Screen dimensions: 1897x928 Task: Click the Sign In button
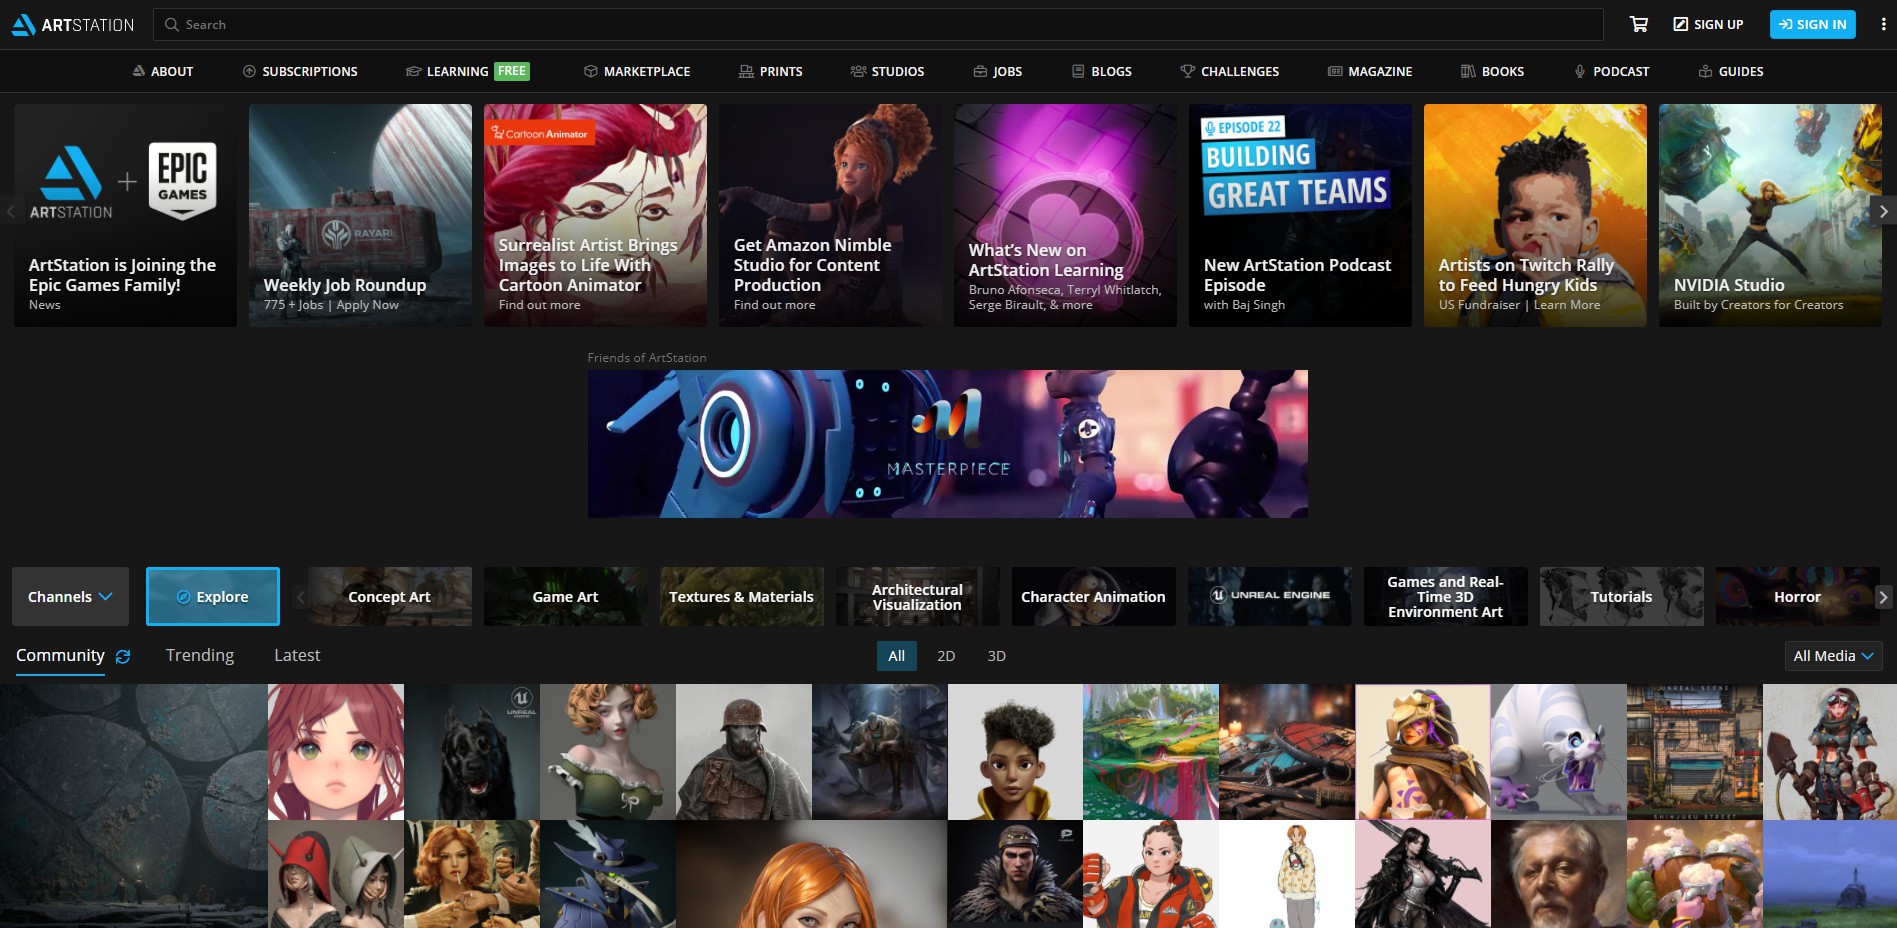pos(1812,24)
